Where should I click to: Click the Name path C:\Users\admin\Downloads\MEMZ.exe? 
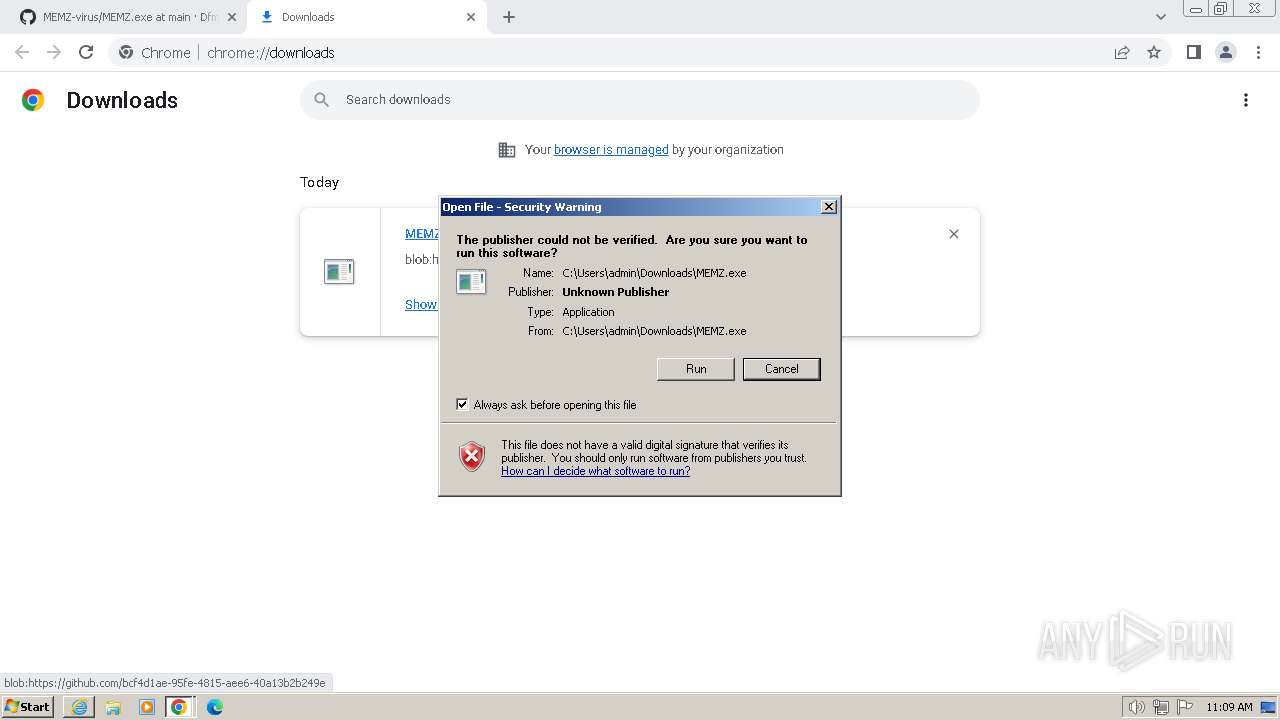[654, 273]
